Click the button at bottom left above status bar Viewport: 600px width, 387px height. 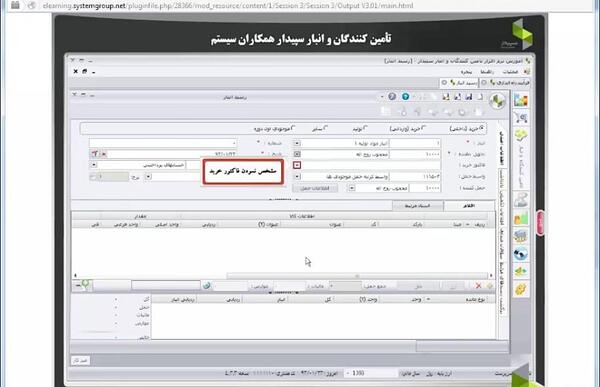(x=80, y=361)
